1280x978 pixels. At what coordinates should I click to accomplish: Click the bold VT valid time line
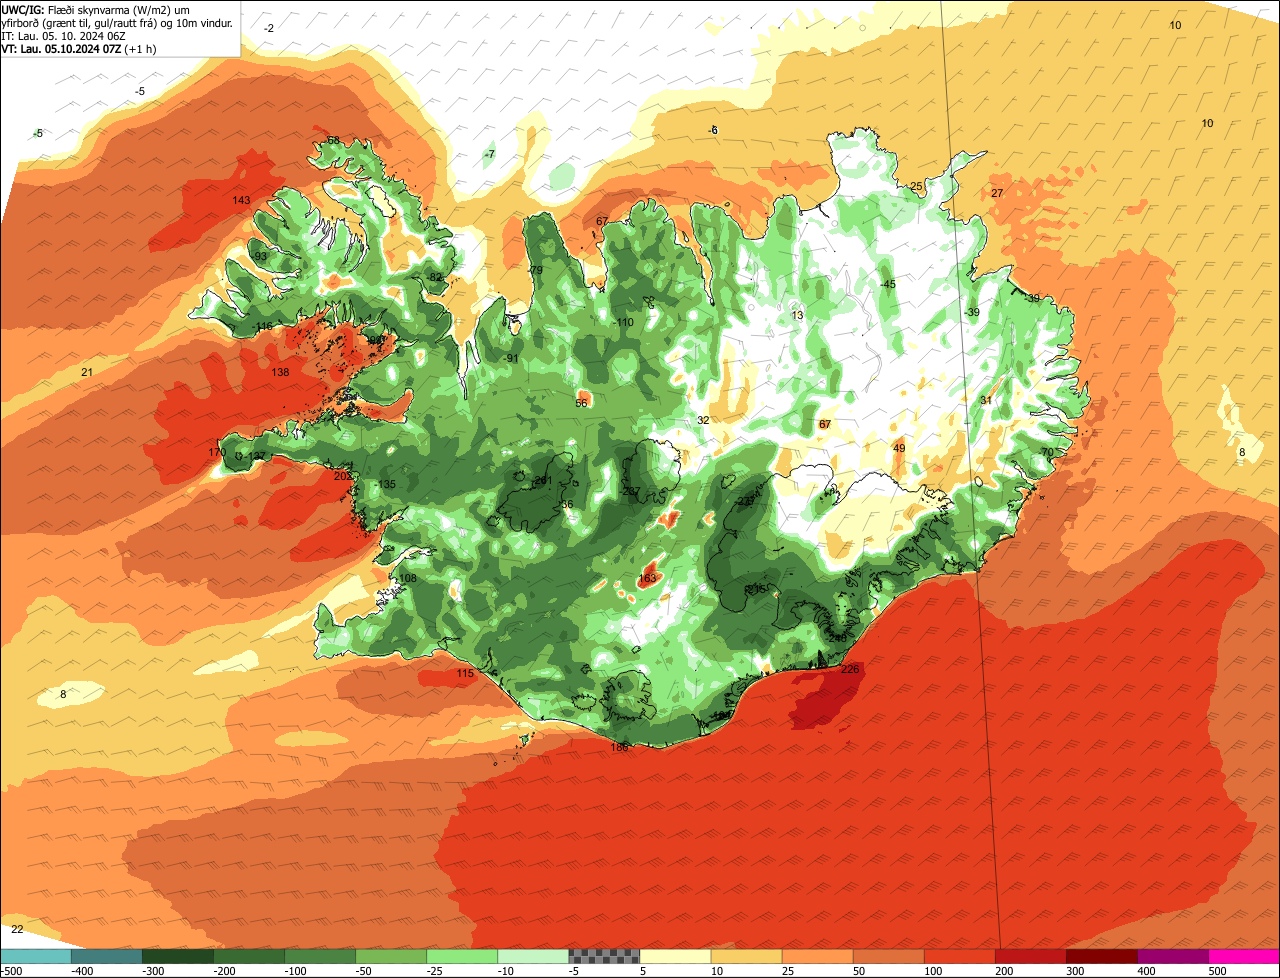[75, 49]
